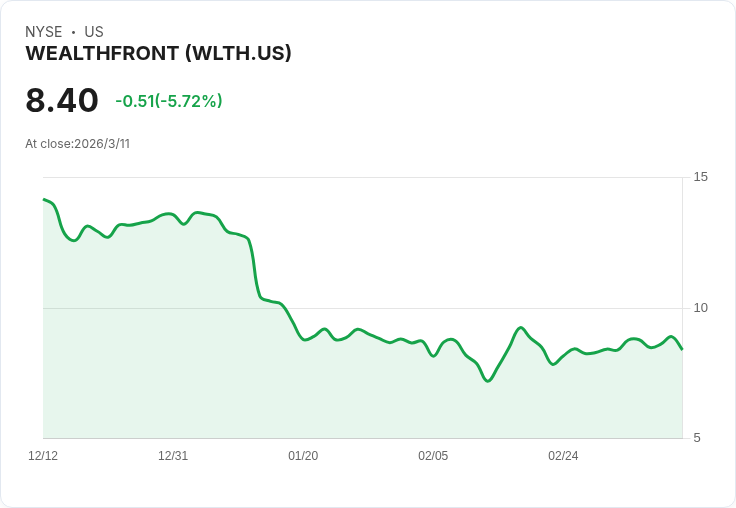
Task: Click the sharp peak after the lowest dip
Action: [521, 328]
